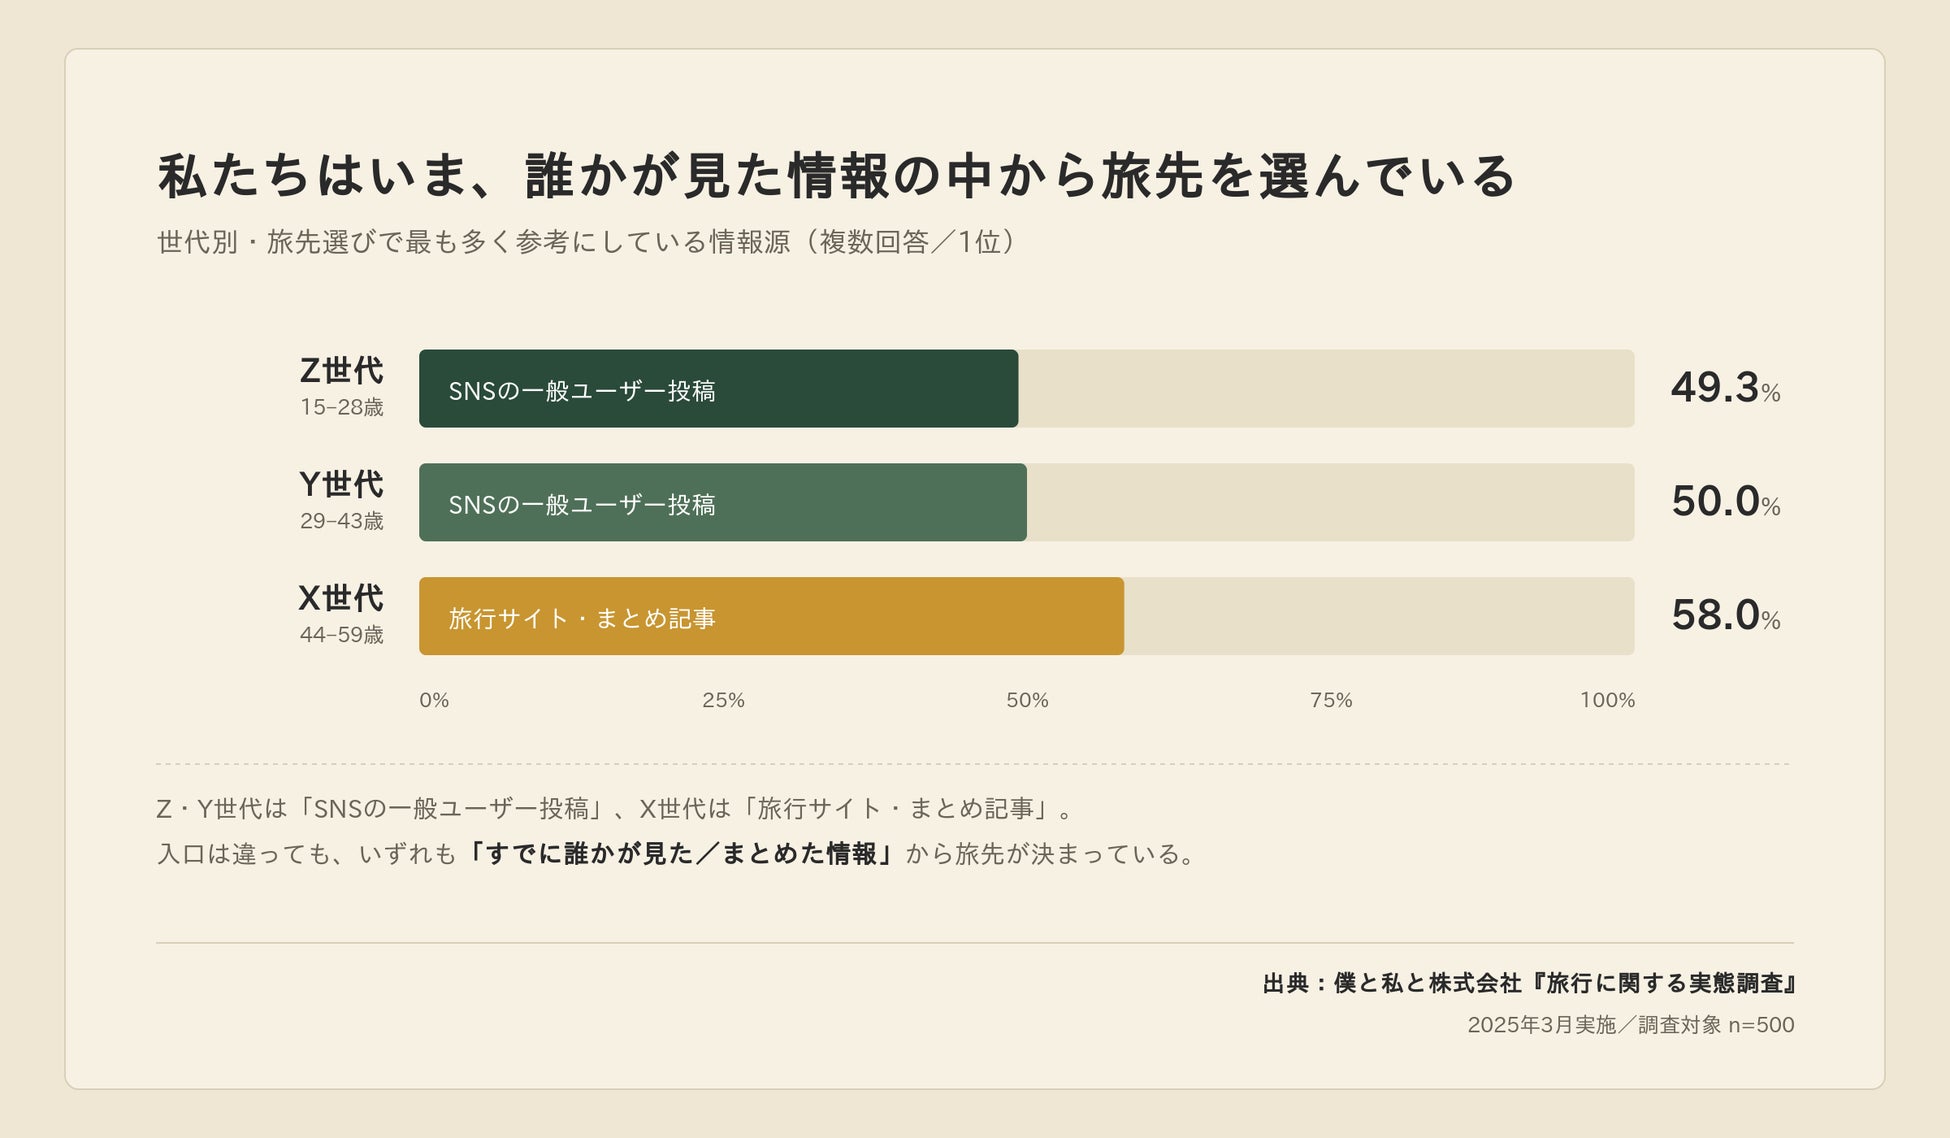Select the X世代 generation label
Image resolution: width=1950 pixels, height=1138 pixels.
click(341, 598)
